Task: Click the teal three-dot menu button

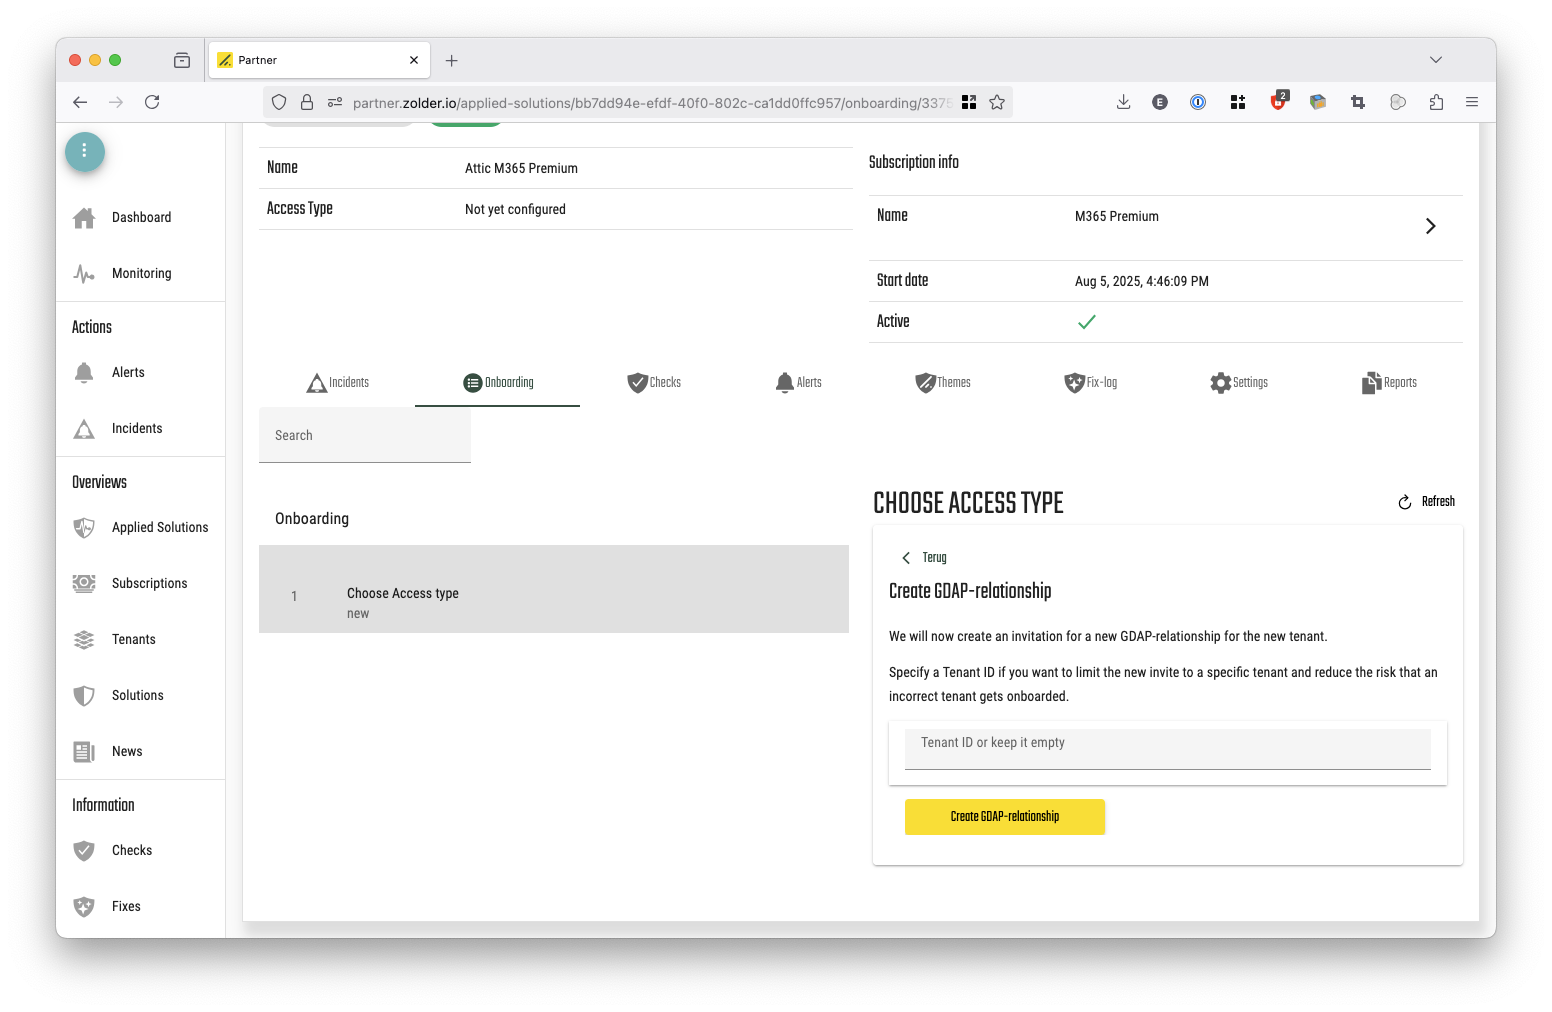Action: (x=85, y=151)
